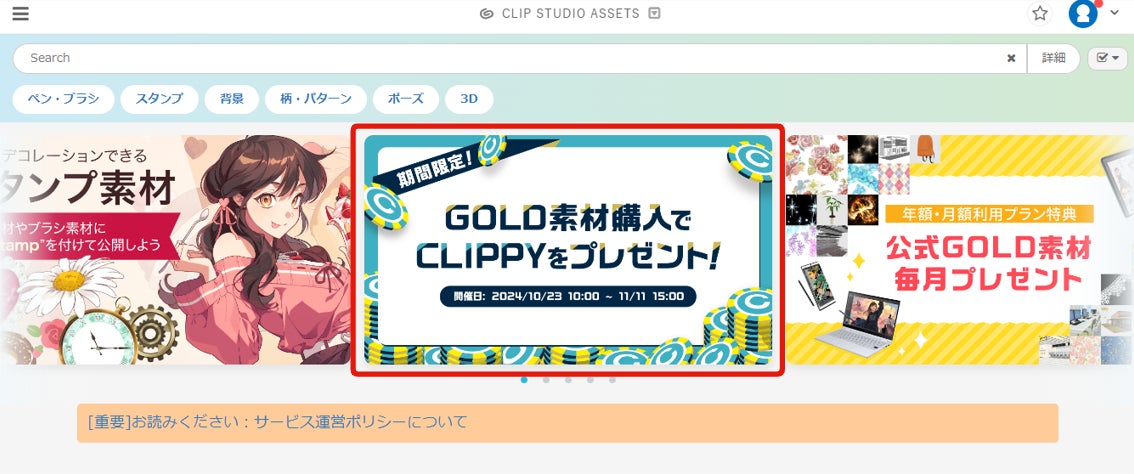Open the 公式GOLD素材毎月プレゼント banner
1134x474 pixels.
(x=960, y=250)
